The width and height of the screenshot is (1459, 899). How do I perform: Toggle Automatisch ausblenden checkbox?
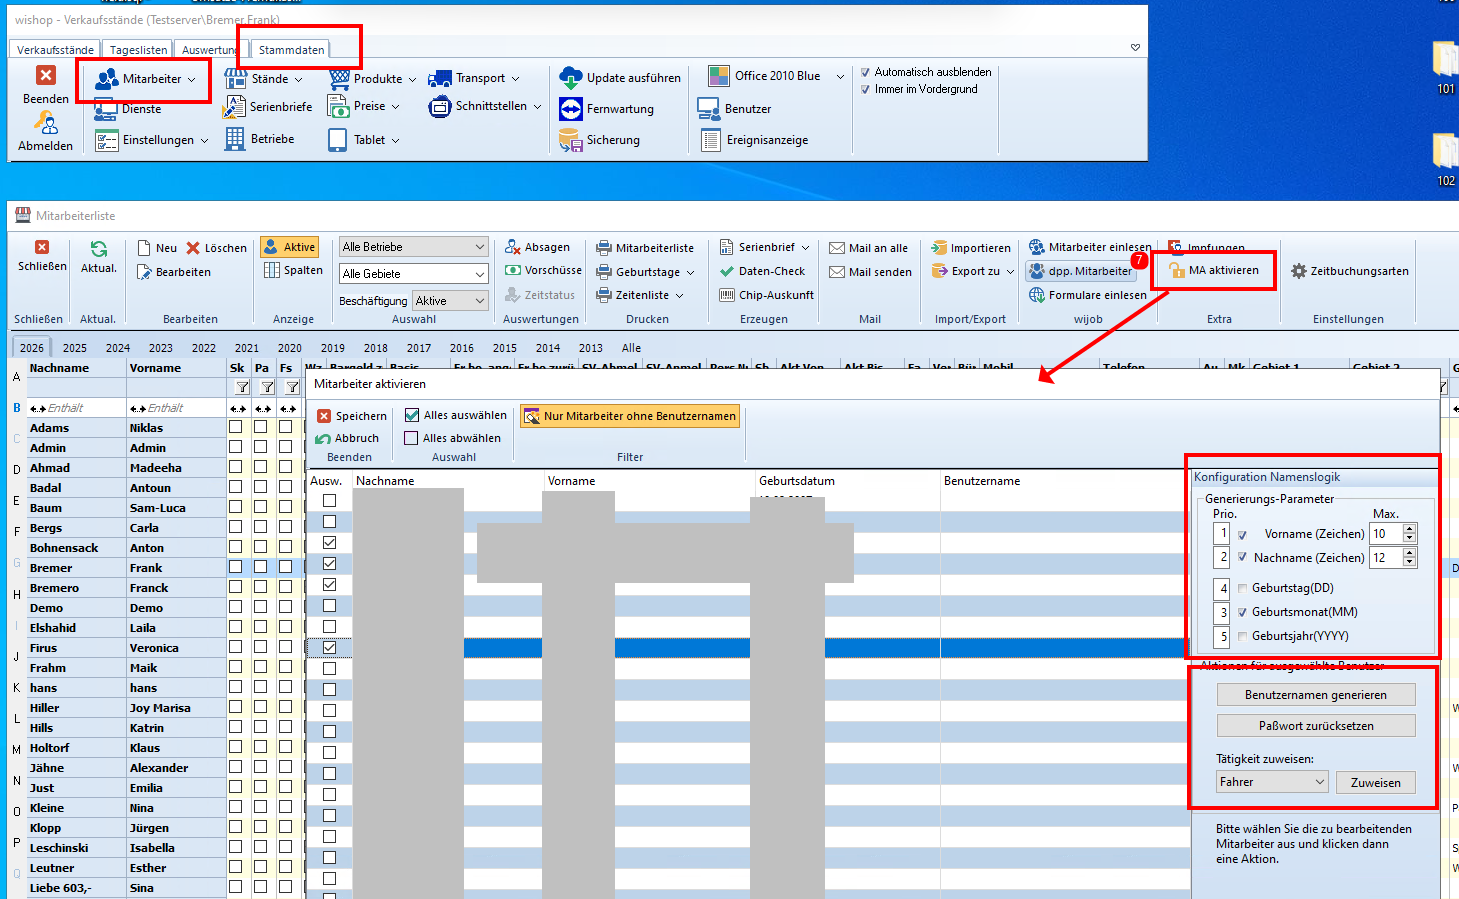[866, 72]
